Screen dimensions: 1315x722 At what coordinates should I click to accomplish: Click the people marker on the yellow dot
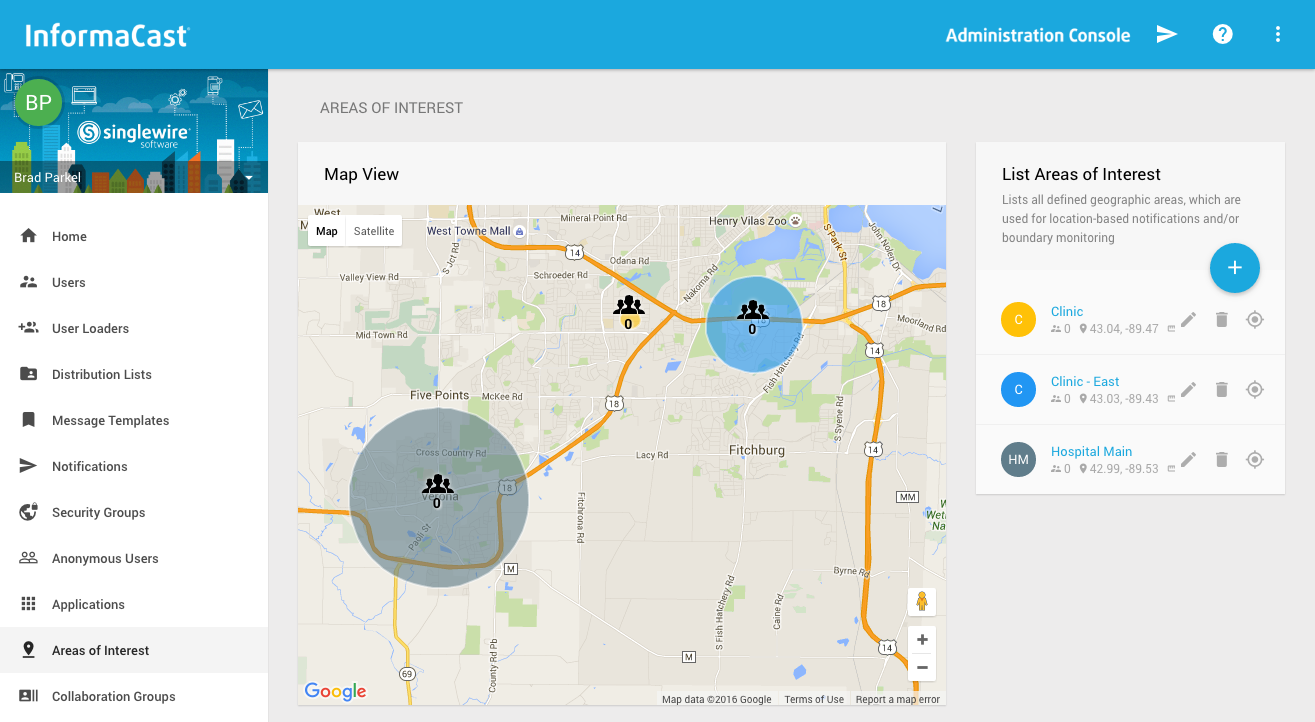coord(629,306)
